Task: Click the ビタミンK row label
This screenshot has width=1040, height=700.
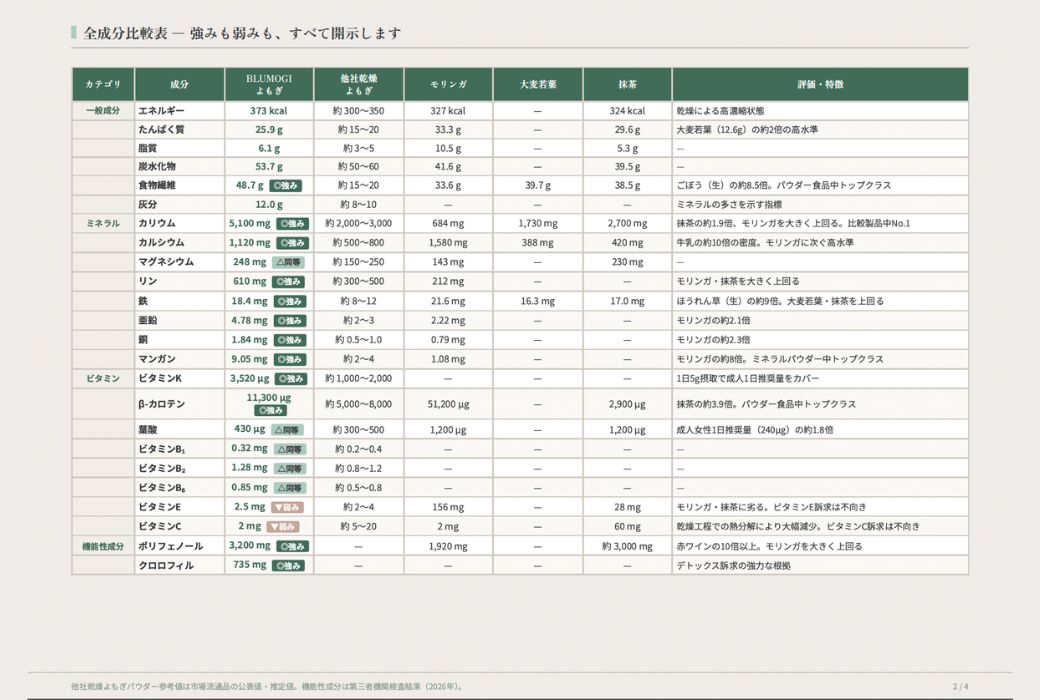Action: 160,378
